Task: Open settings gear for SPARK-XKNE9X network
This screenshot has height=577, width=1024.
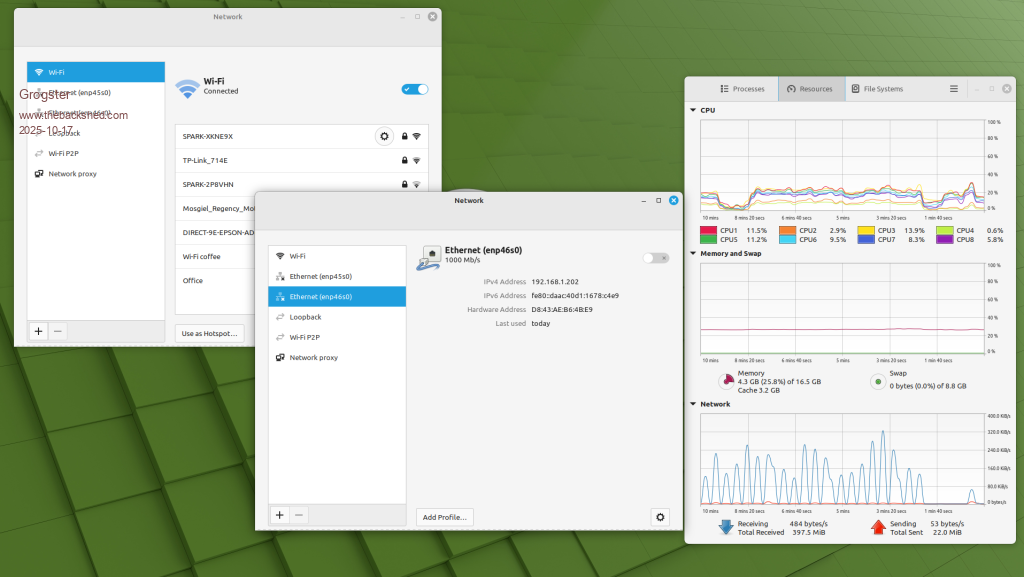Action: (x=384, y=136)
